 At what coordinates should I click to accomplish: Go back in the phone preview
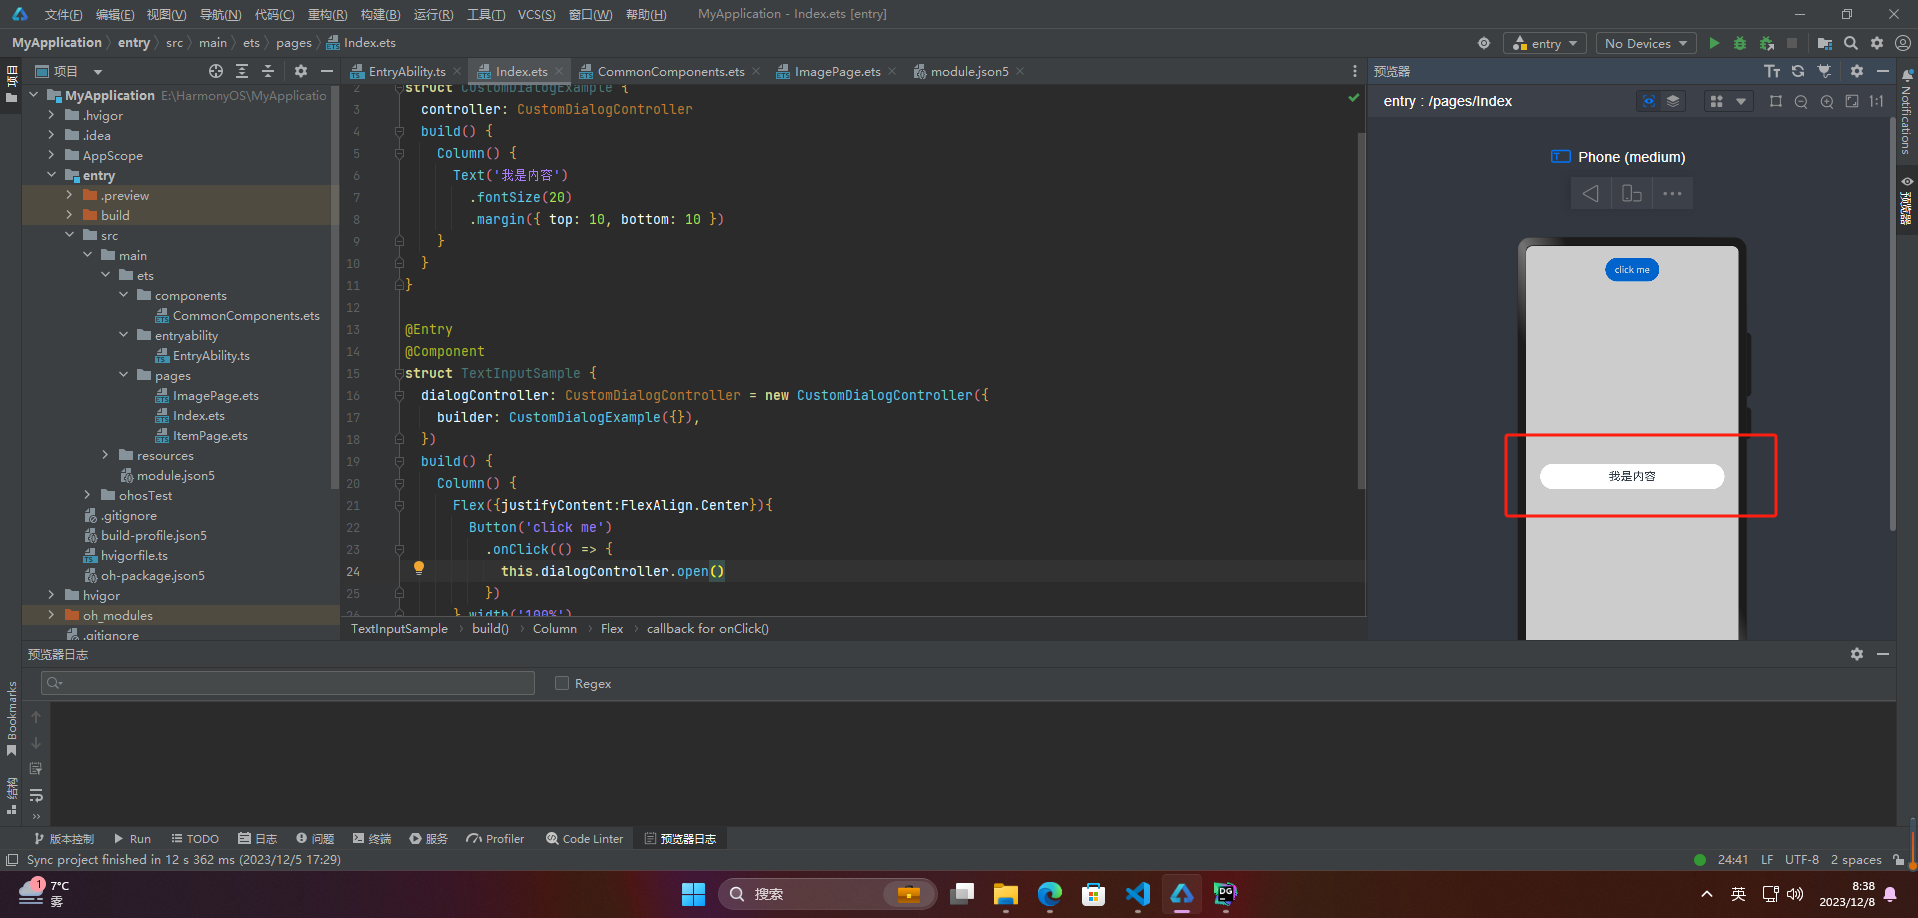click(1590, 193)
